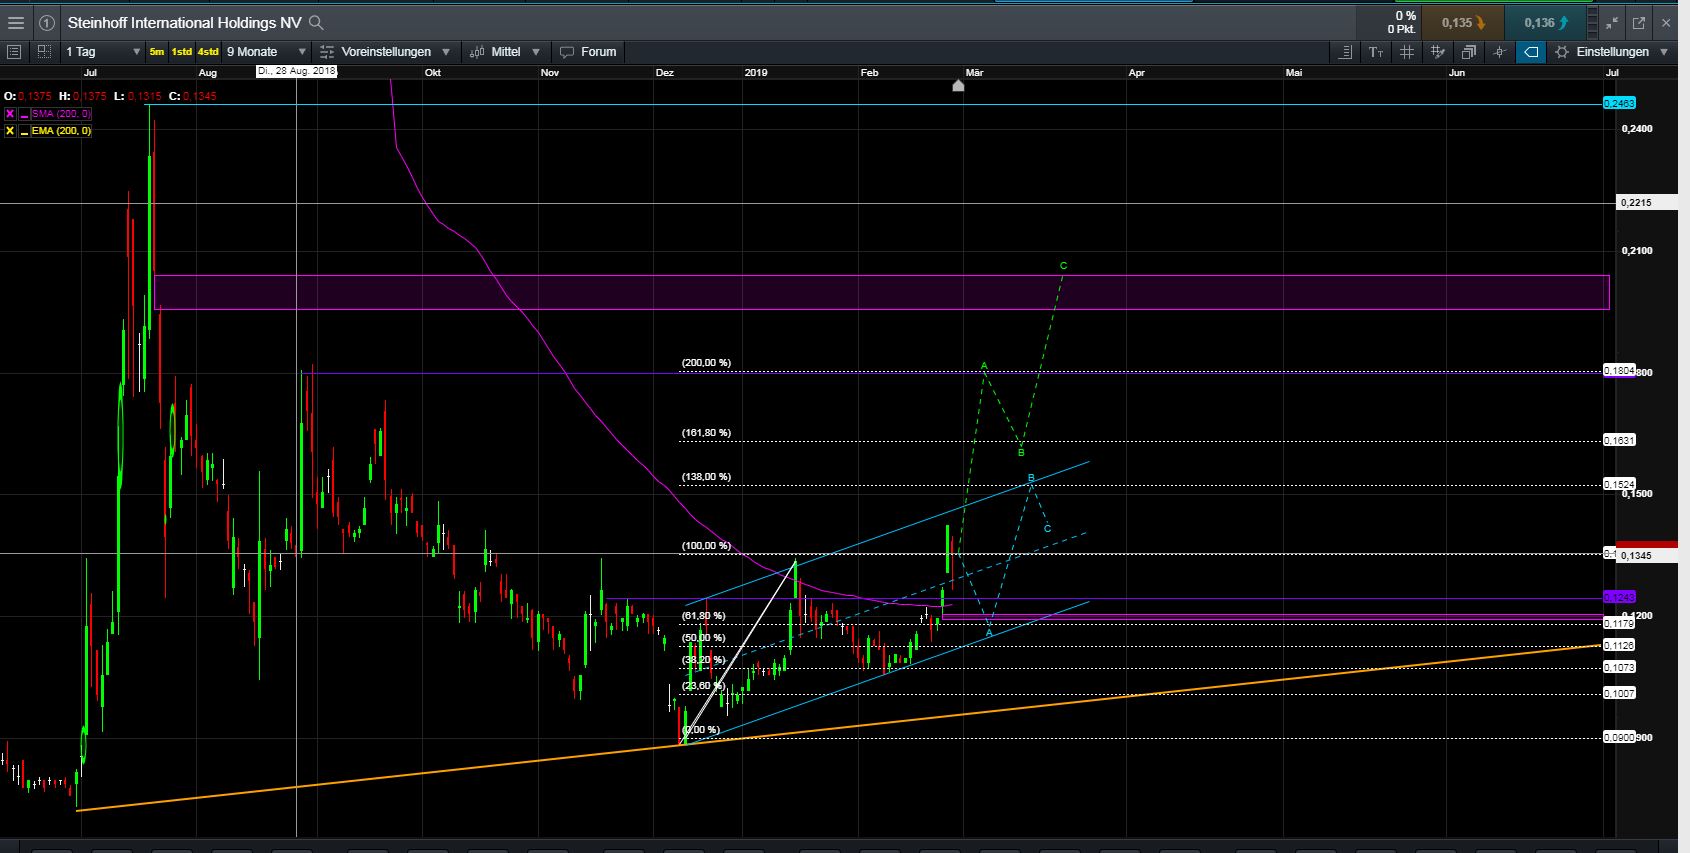
Task: Open the 1 Tag interval dropdown
Action: coord(104,52)
